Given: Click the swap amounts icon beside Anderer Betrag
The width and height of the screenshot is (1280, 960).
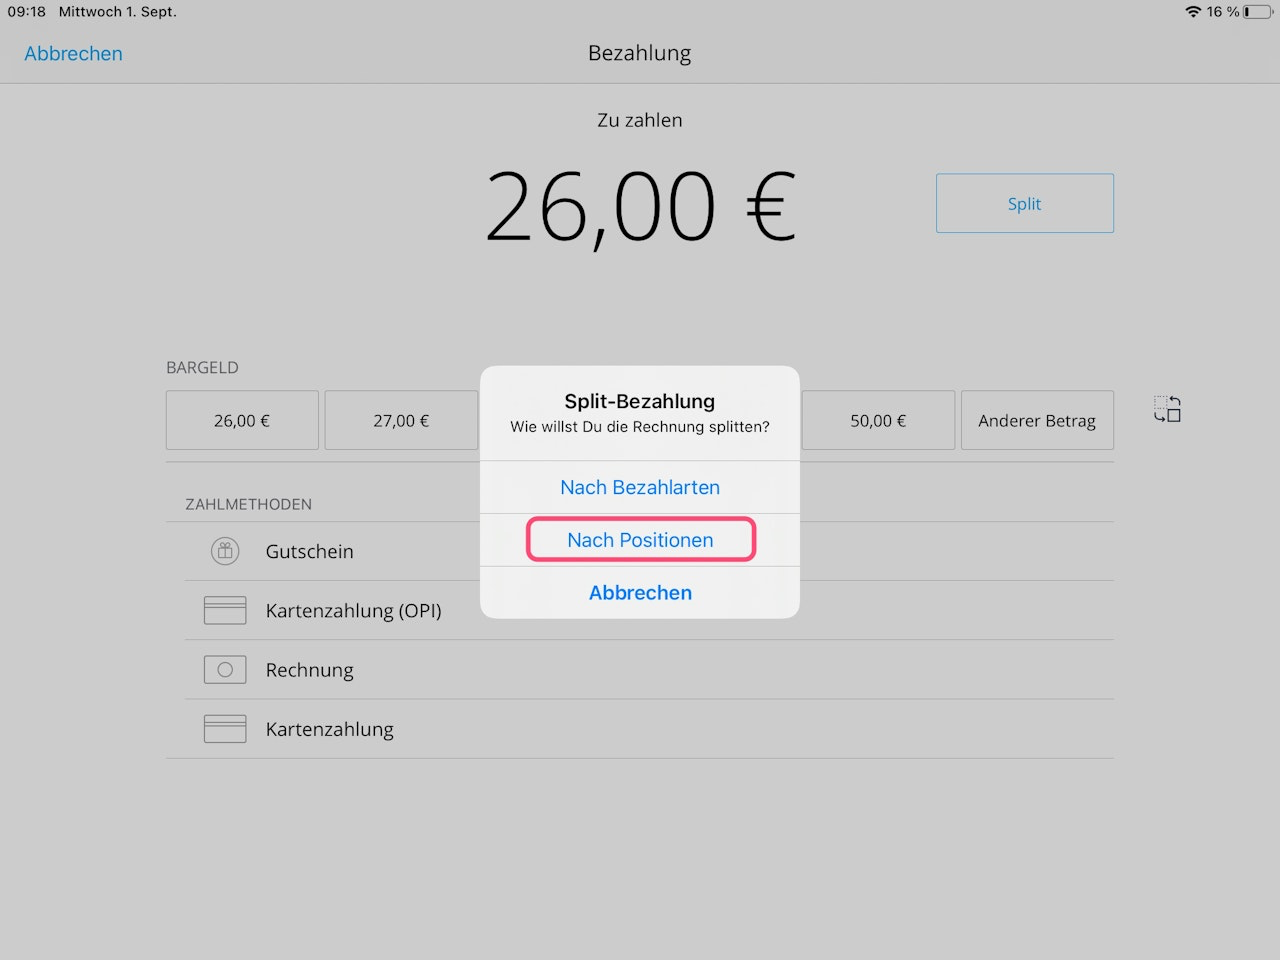Looking at the screenshot, I should click(1167, 409).
